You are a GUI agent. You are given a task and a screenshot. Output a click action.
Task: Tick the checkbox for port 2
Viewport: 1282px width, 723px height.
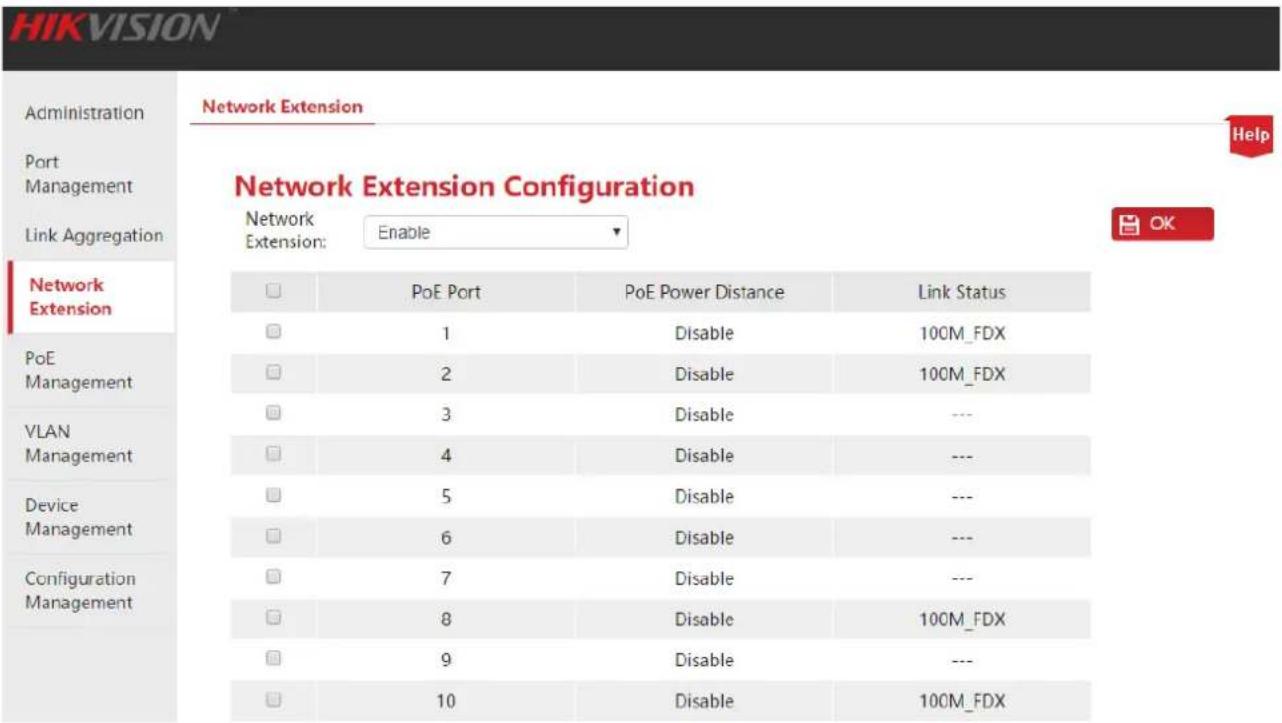pos(273,373)
